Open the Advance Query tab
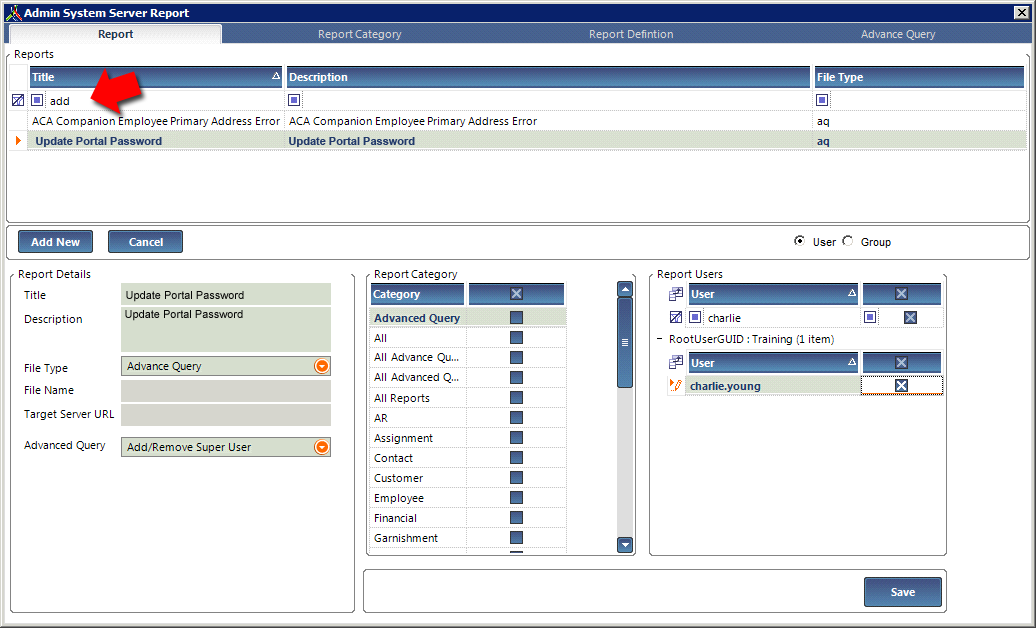Screen dimensions: 1036x628 tap(898, 34)
